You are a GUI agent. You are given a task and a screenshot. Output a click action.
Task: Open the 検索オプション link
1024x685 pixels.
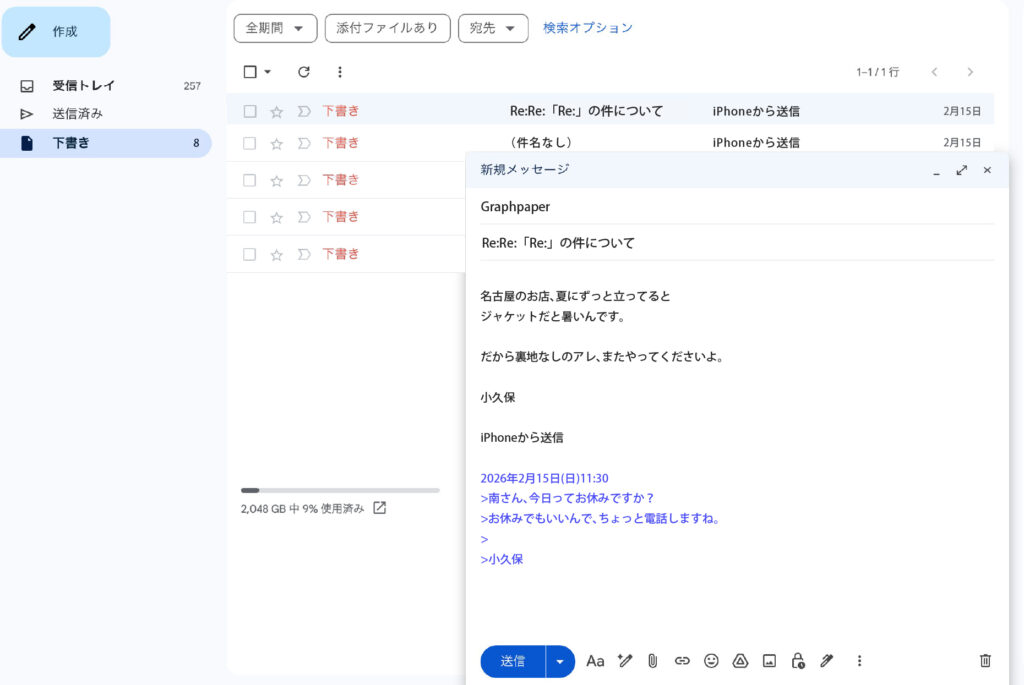coord(588,28)
